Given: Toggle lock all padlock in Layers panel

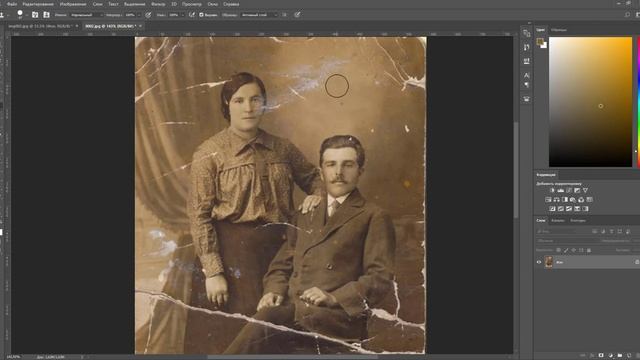Looking at the screenshot, I should [x=589, y=250].
